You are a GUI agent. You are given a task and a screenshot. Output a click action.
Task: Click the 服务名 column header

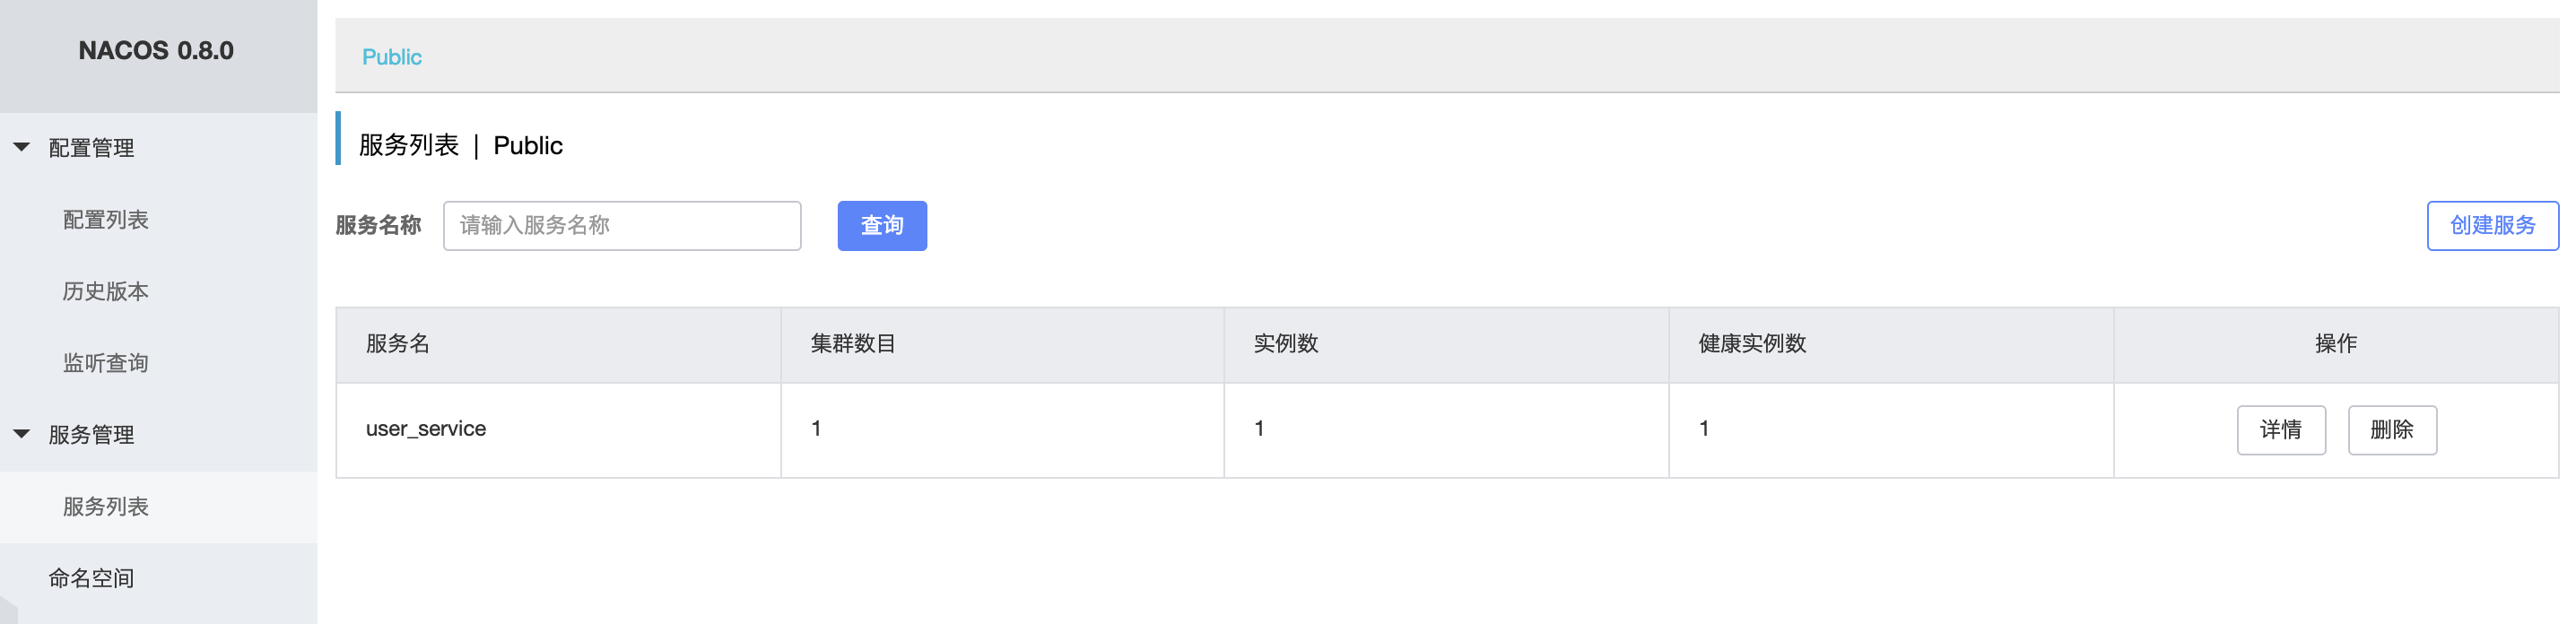[x=398, y=344]
